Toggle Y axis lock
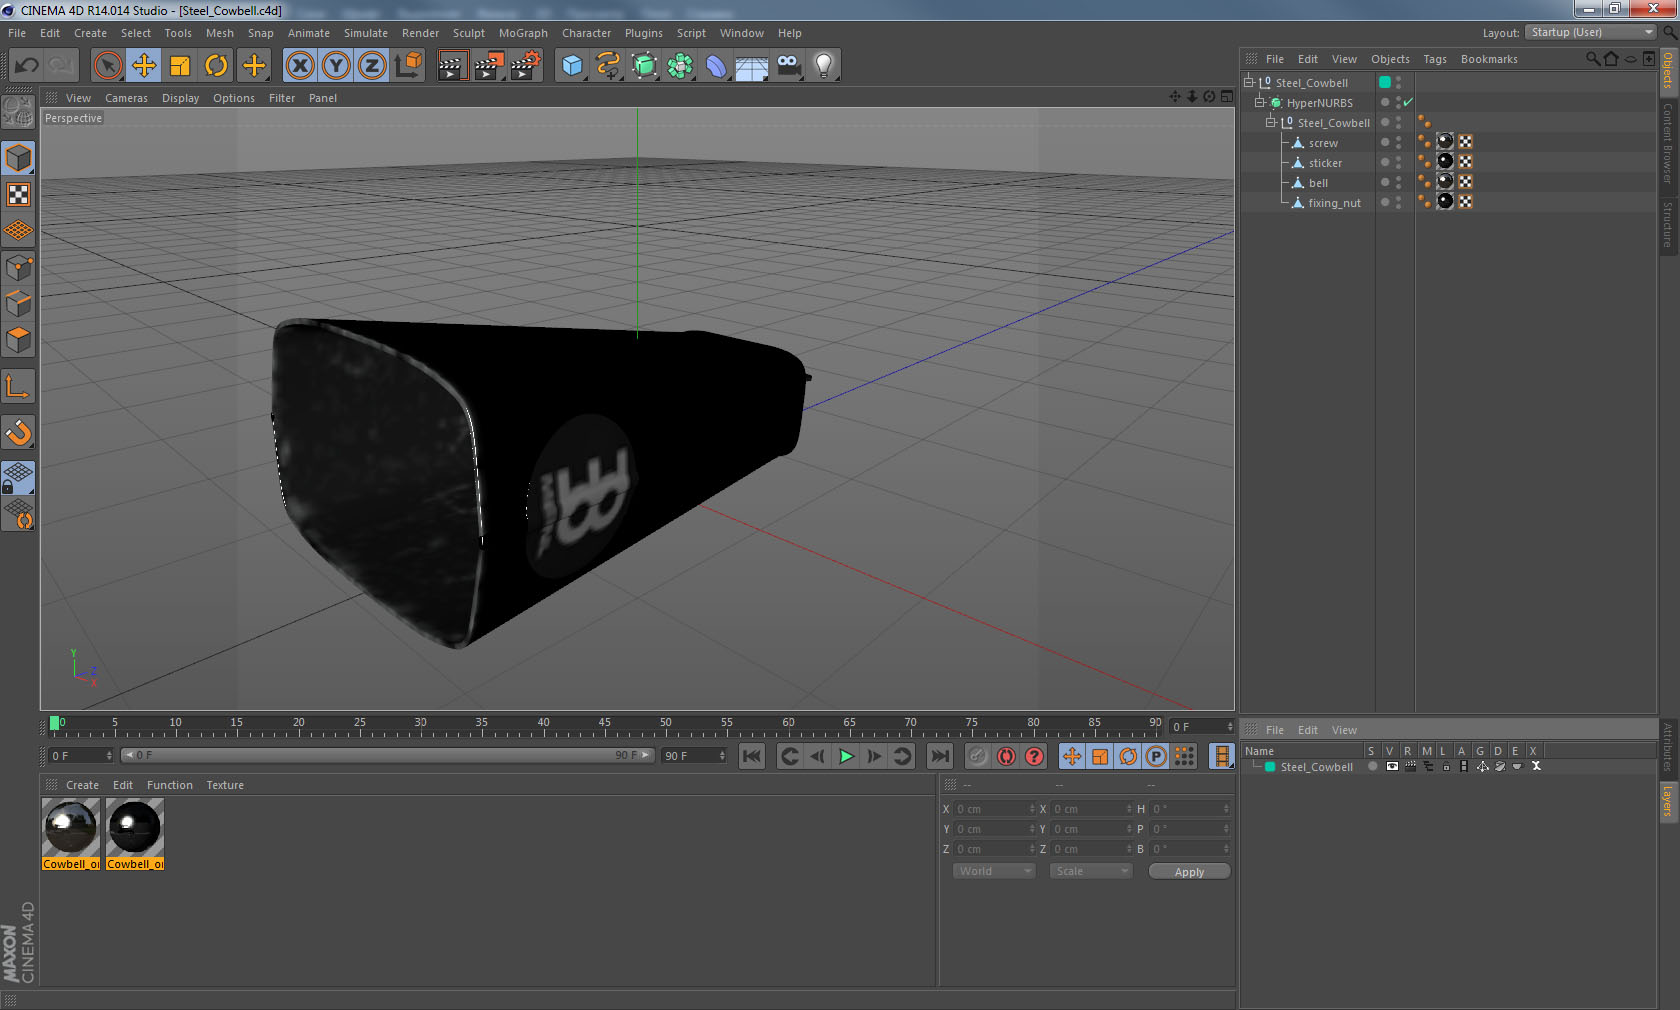Viewport: 1680px width, 1010px height. (336, 66)
